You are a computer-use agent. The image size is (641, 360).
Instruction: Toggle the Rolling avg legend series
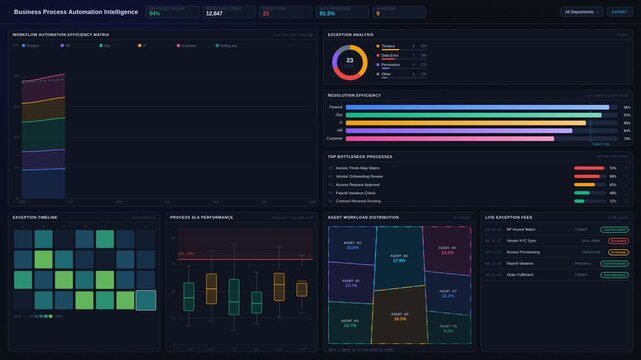226,46
